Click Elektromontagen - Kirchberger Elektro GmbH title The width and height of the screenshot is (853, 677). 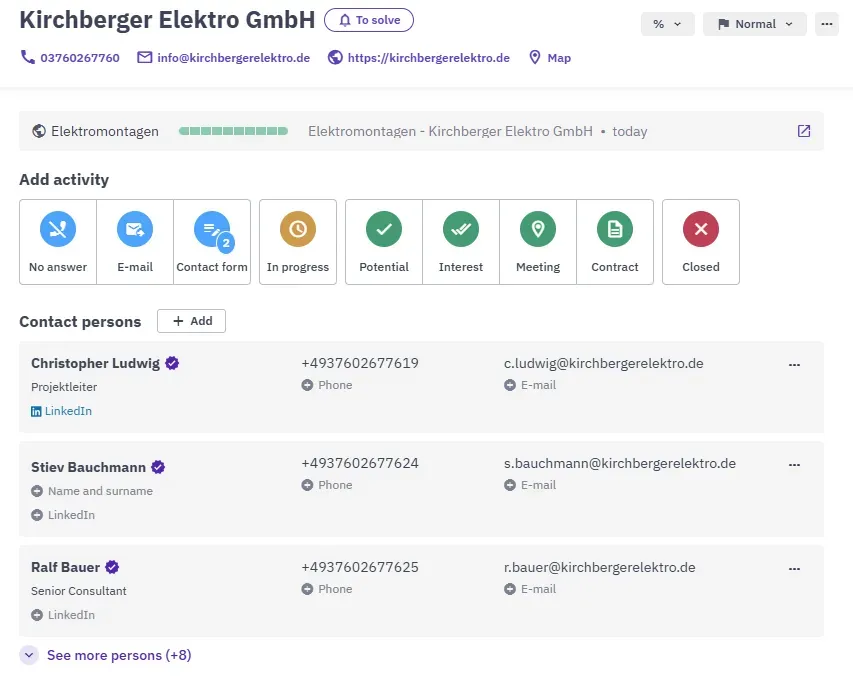point(450,131)
